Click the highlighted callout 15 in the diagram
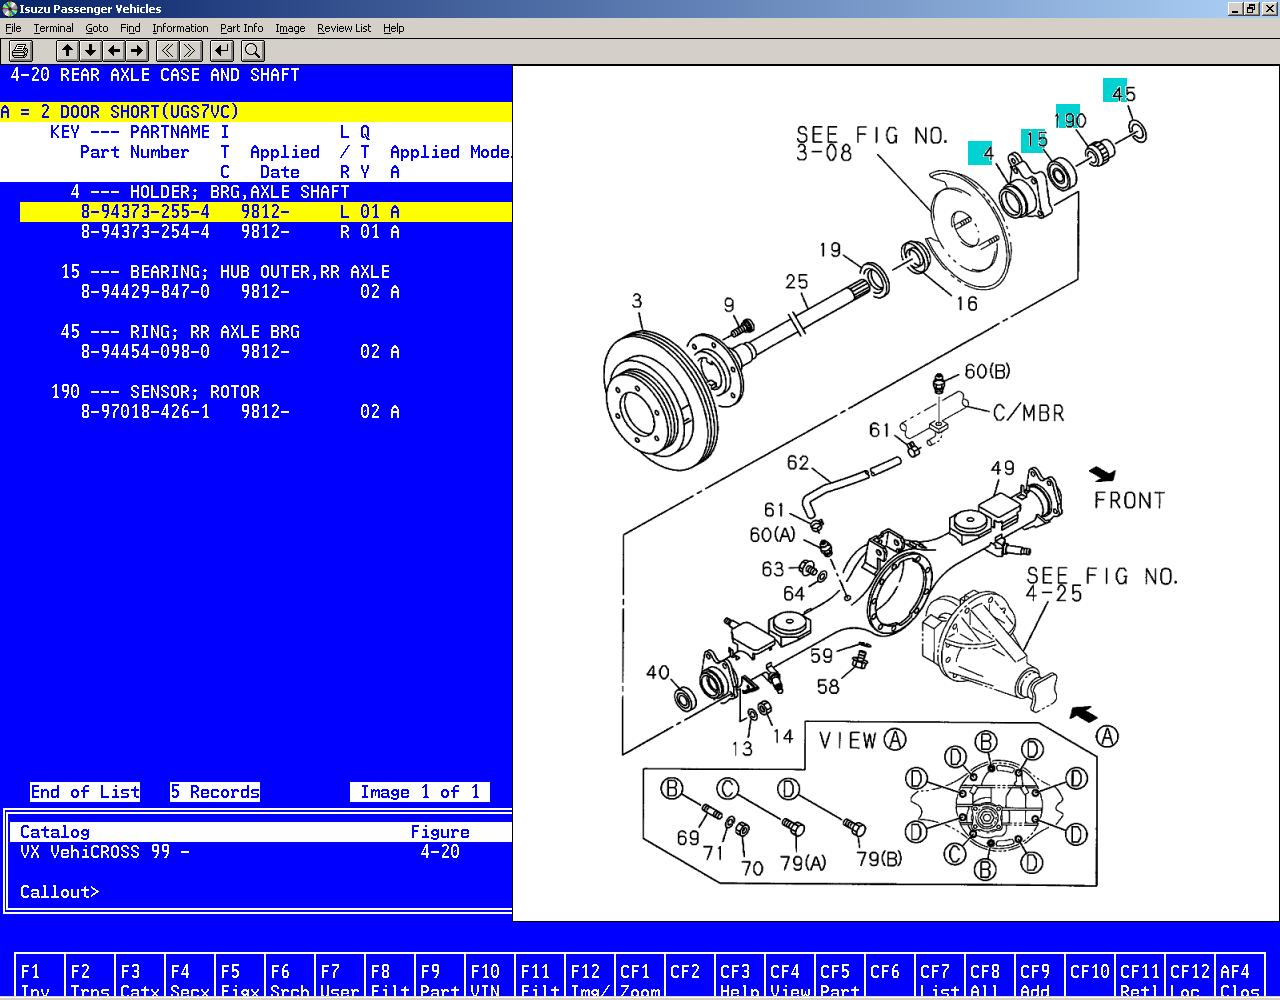This screenshot has width=1280, height=1000. pos(1035,140)
